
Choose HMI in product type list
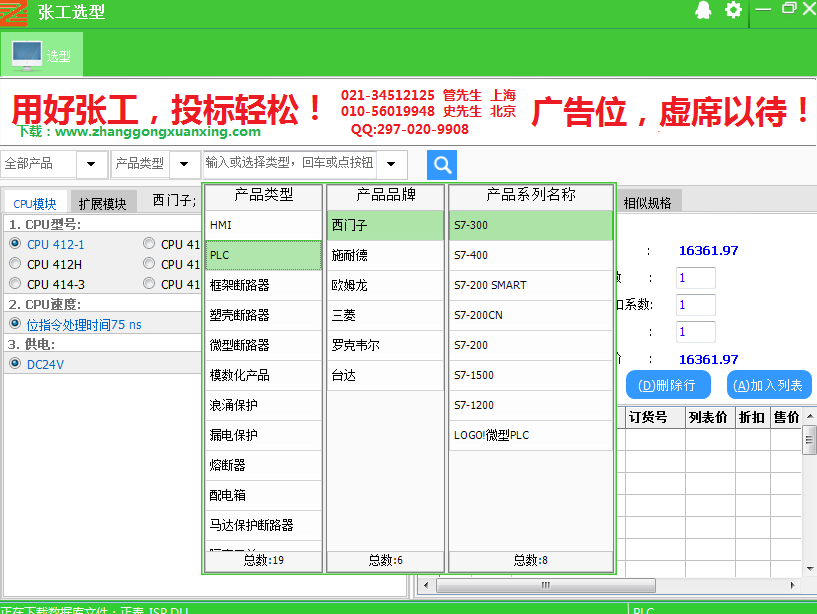coord(264,225)
